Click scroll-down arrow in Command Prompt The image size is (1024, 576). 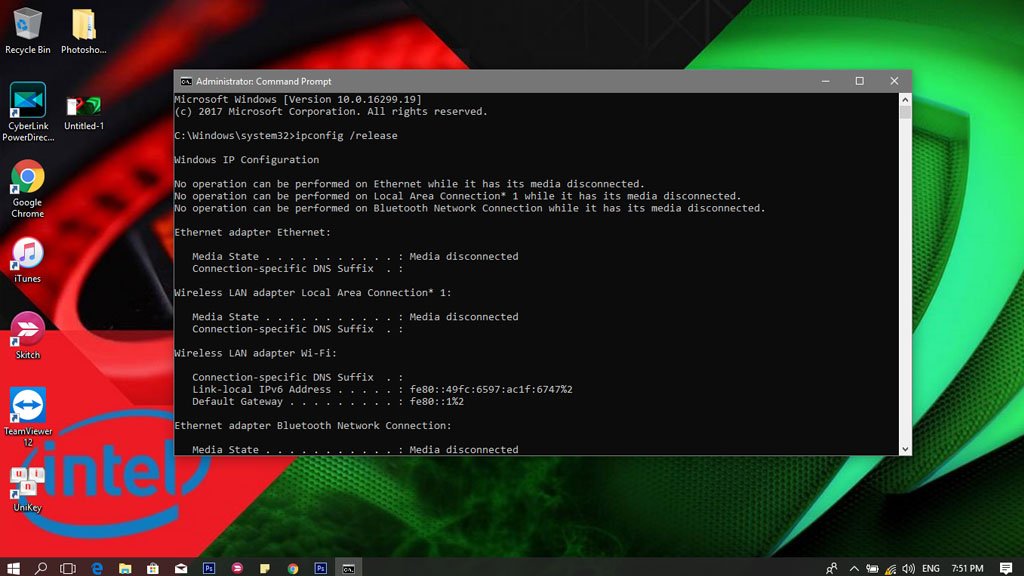click(x=904, y=449)
